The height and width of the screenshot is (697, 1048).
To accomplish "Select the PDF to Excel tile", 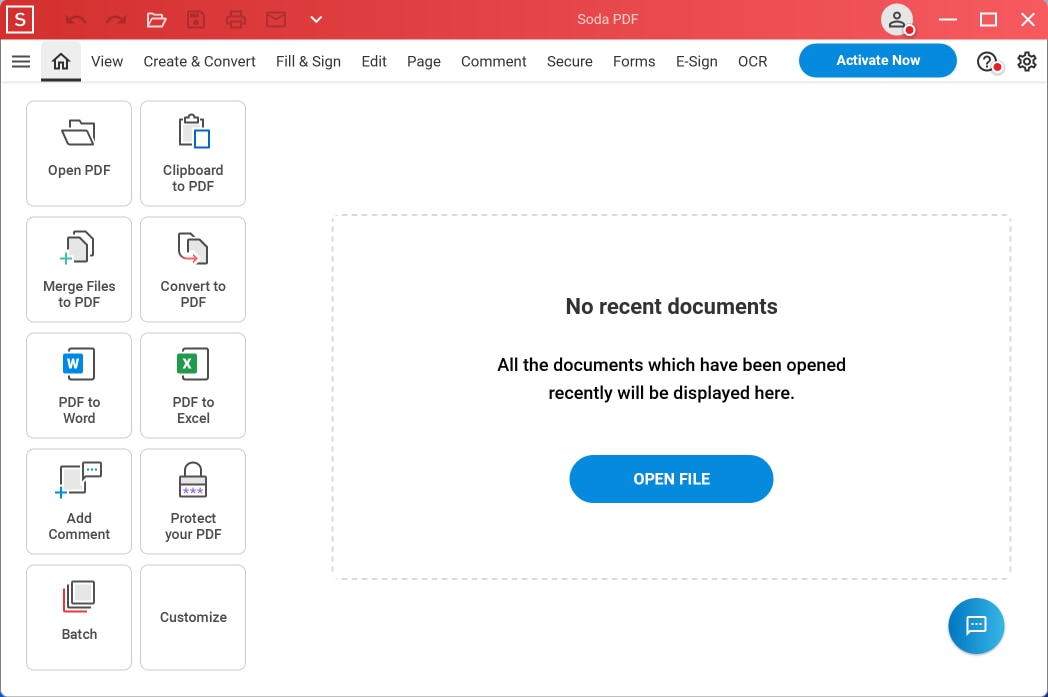I will point(193,386).
